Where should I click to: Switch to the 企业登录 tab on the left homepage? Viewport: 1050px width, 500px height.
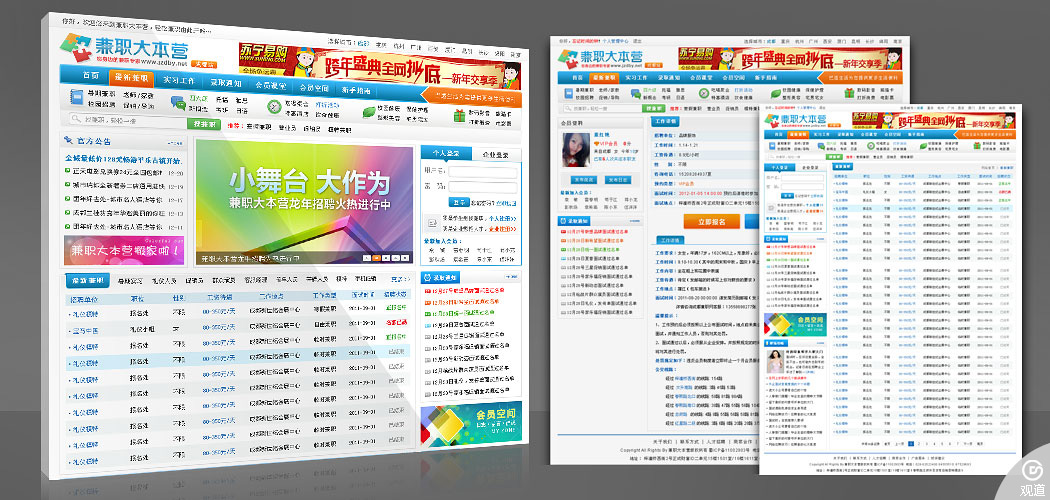point(496,154)
